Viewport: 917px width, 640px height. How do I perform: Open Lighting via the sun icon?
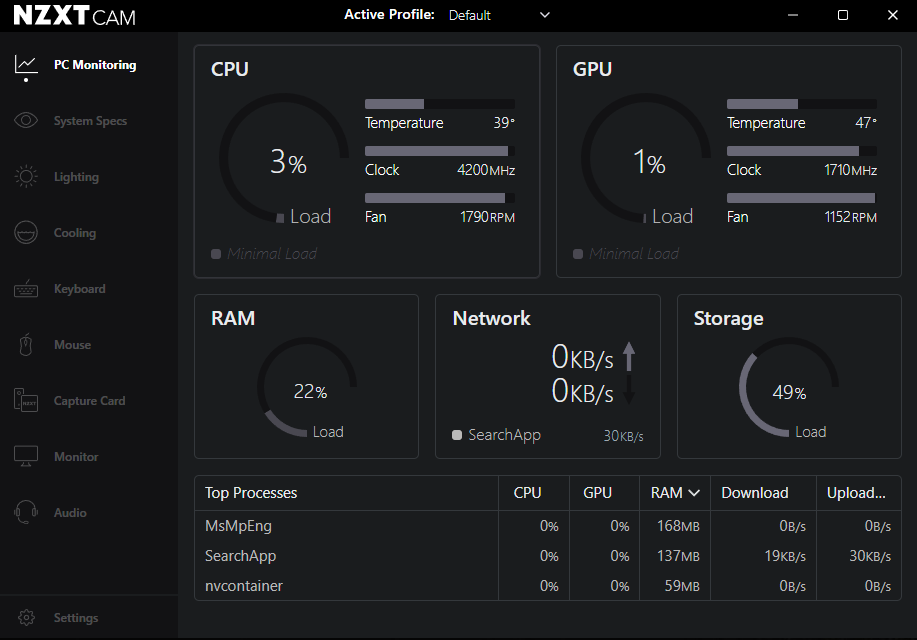click(x=26, y=177)
